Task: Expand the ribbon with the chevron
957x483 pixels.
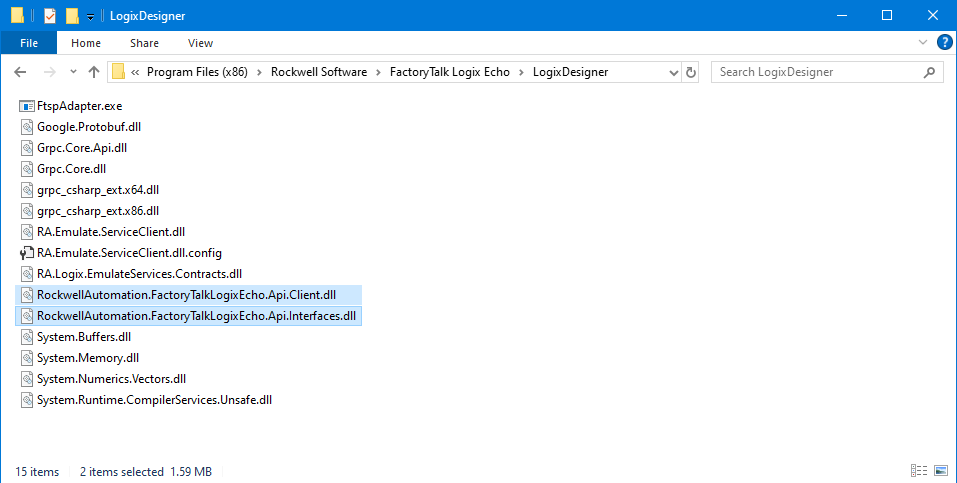Action: coord(922,43)
